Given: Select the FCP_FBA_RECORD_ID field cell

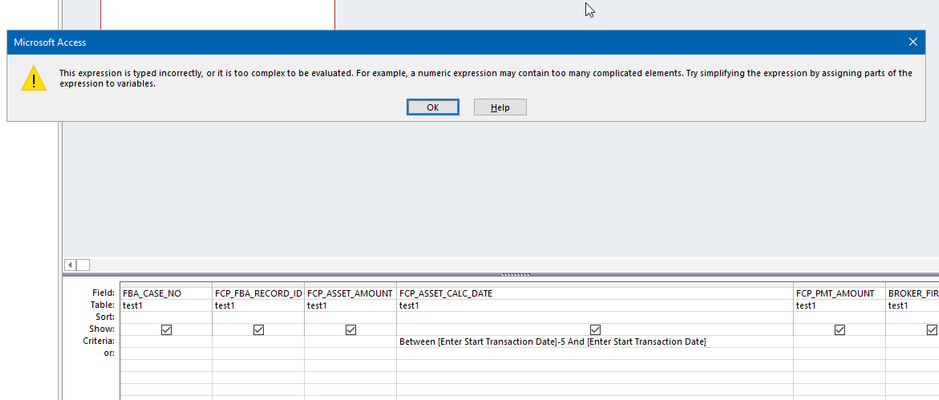Looking at the screenshot, I should pyautogui.click(x=259, y=293).
